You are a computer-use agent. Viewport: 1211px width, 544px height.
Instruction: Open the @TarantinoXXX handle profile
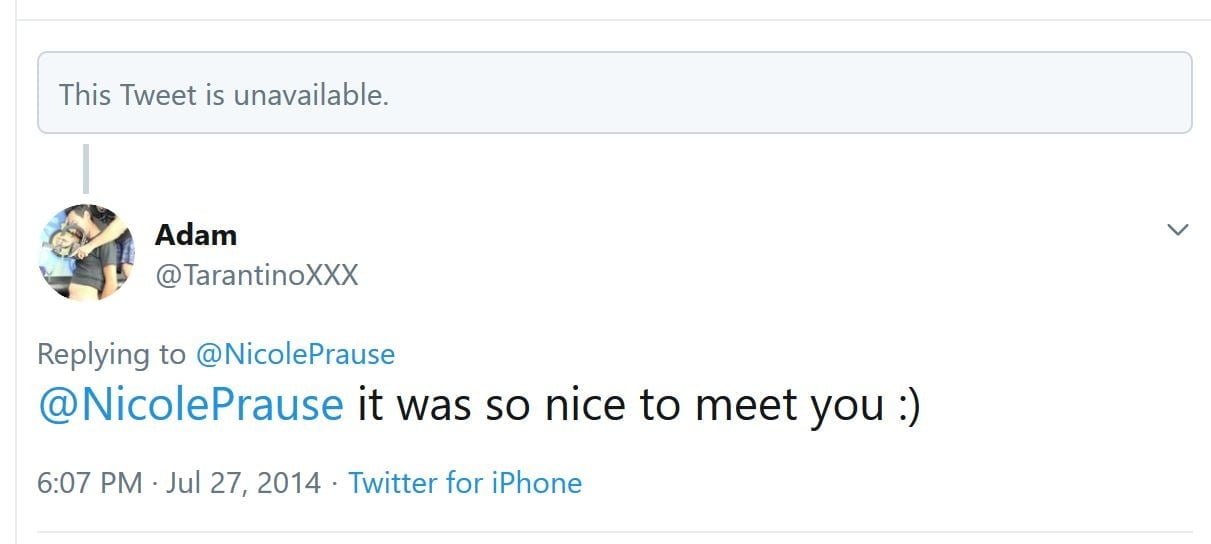pyautogui.click(x=256, y=275)
